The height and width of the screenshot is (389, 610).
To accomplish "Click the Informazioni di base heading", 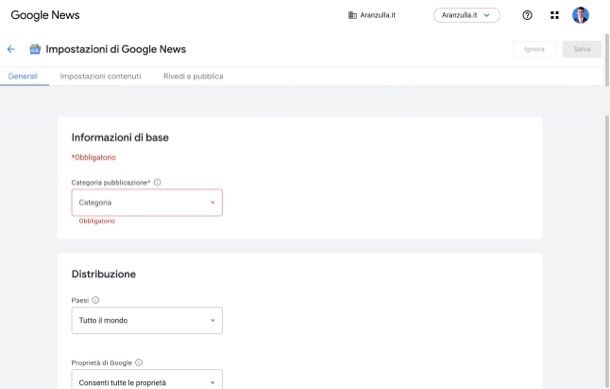I will [x=120, y=137].
